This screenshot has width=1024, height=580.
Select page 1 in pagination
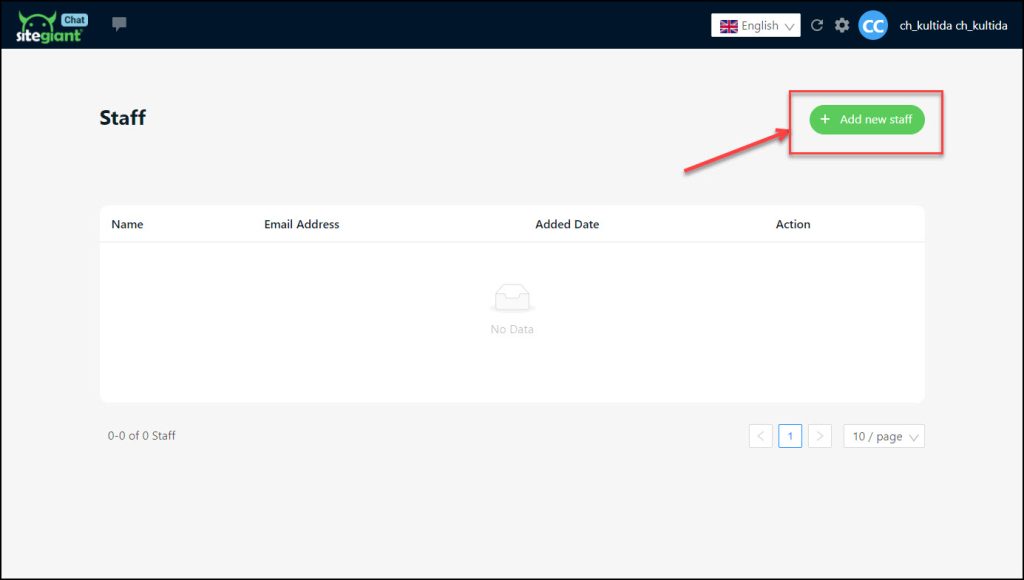pos(790,436)
